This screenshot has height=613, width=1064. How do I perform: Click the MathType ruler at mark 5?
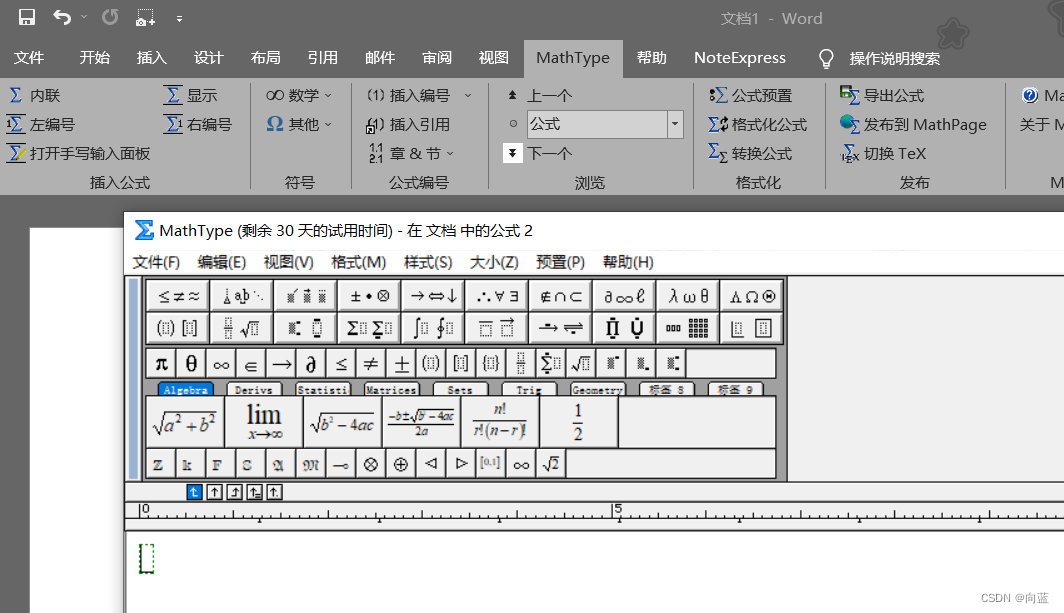pyautogui.click(x=617, y=510)
